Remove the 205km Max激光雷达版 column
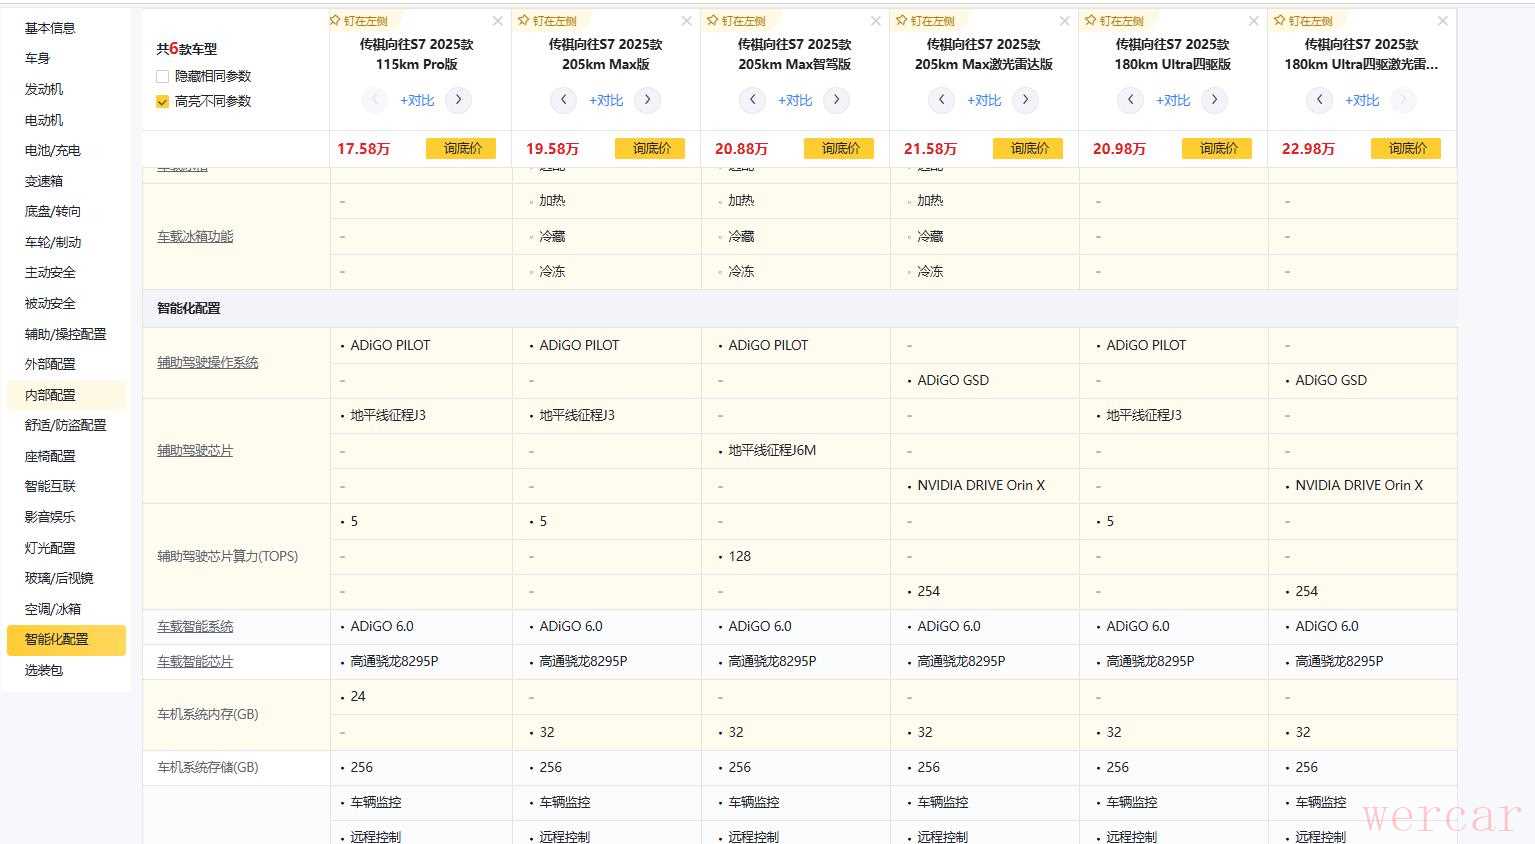 pos(1064,21)
